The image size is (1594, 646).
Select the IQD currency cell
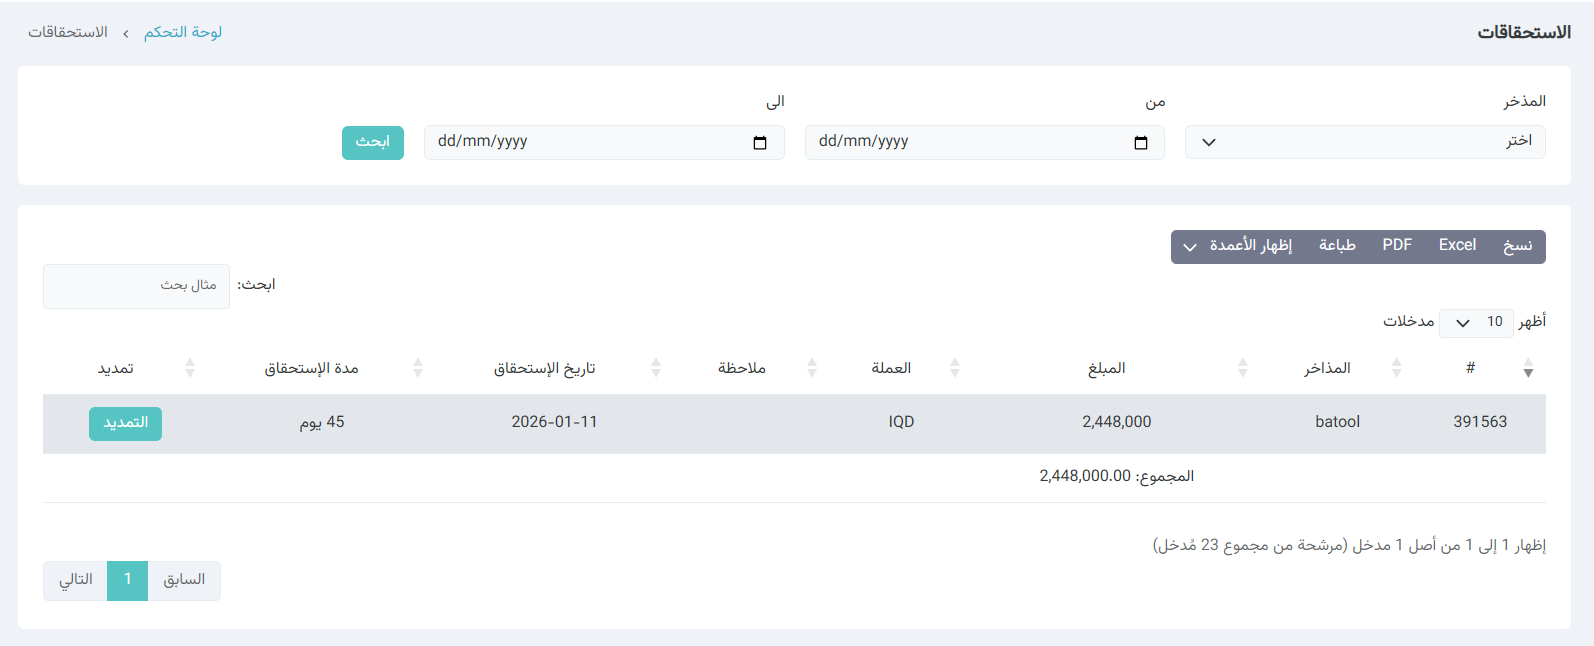click(x=901, y=423)
